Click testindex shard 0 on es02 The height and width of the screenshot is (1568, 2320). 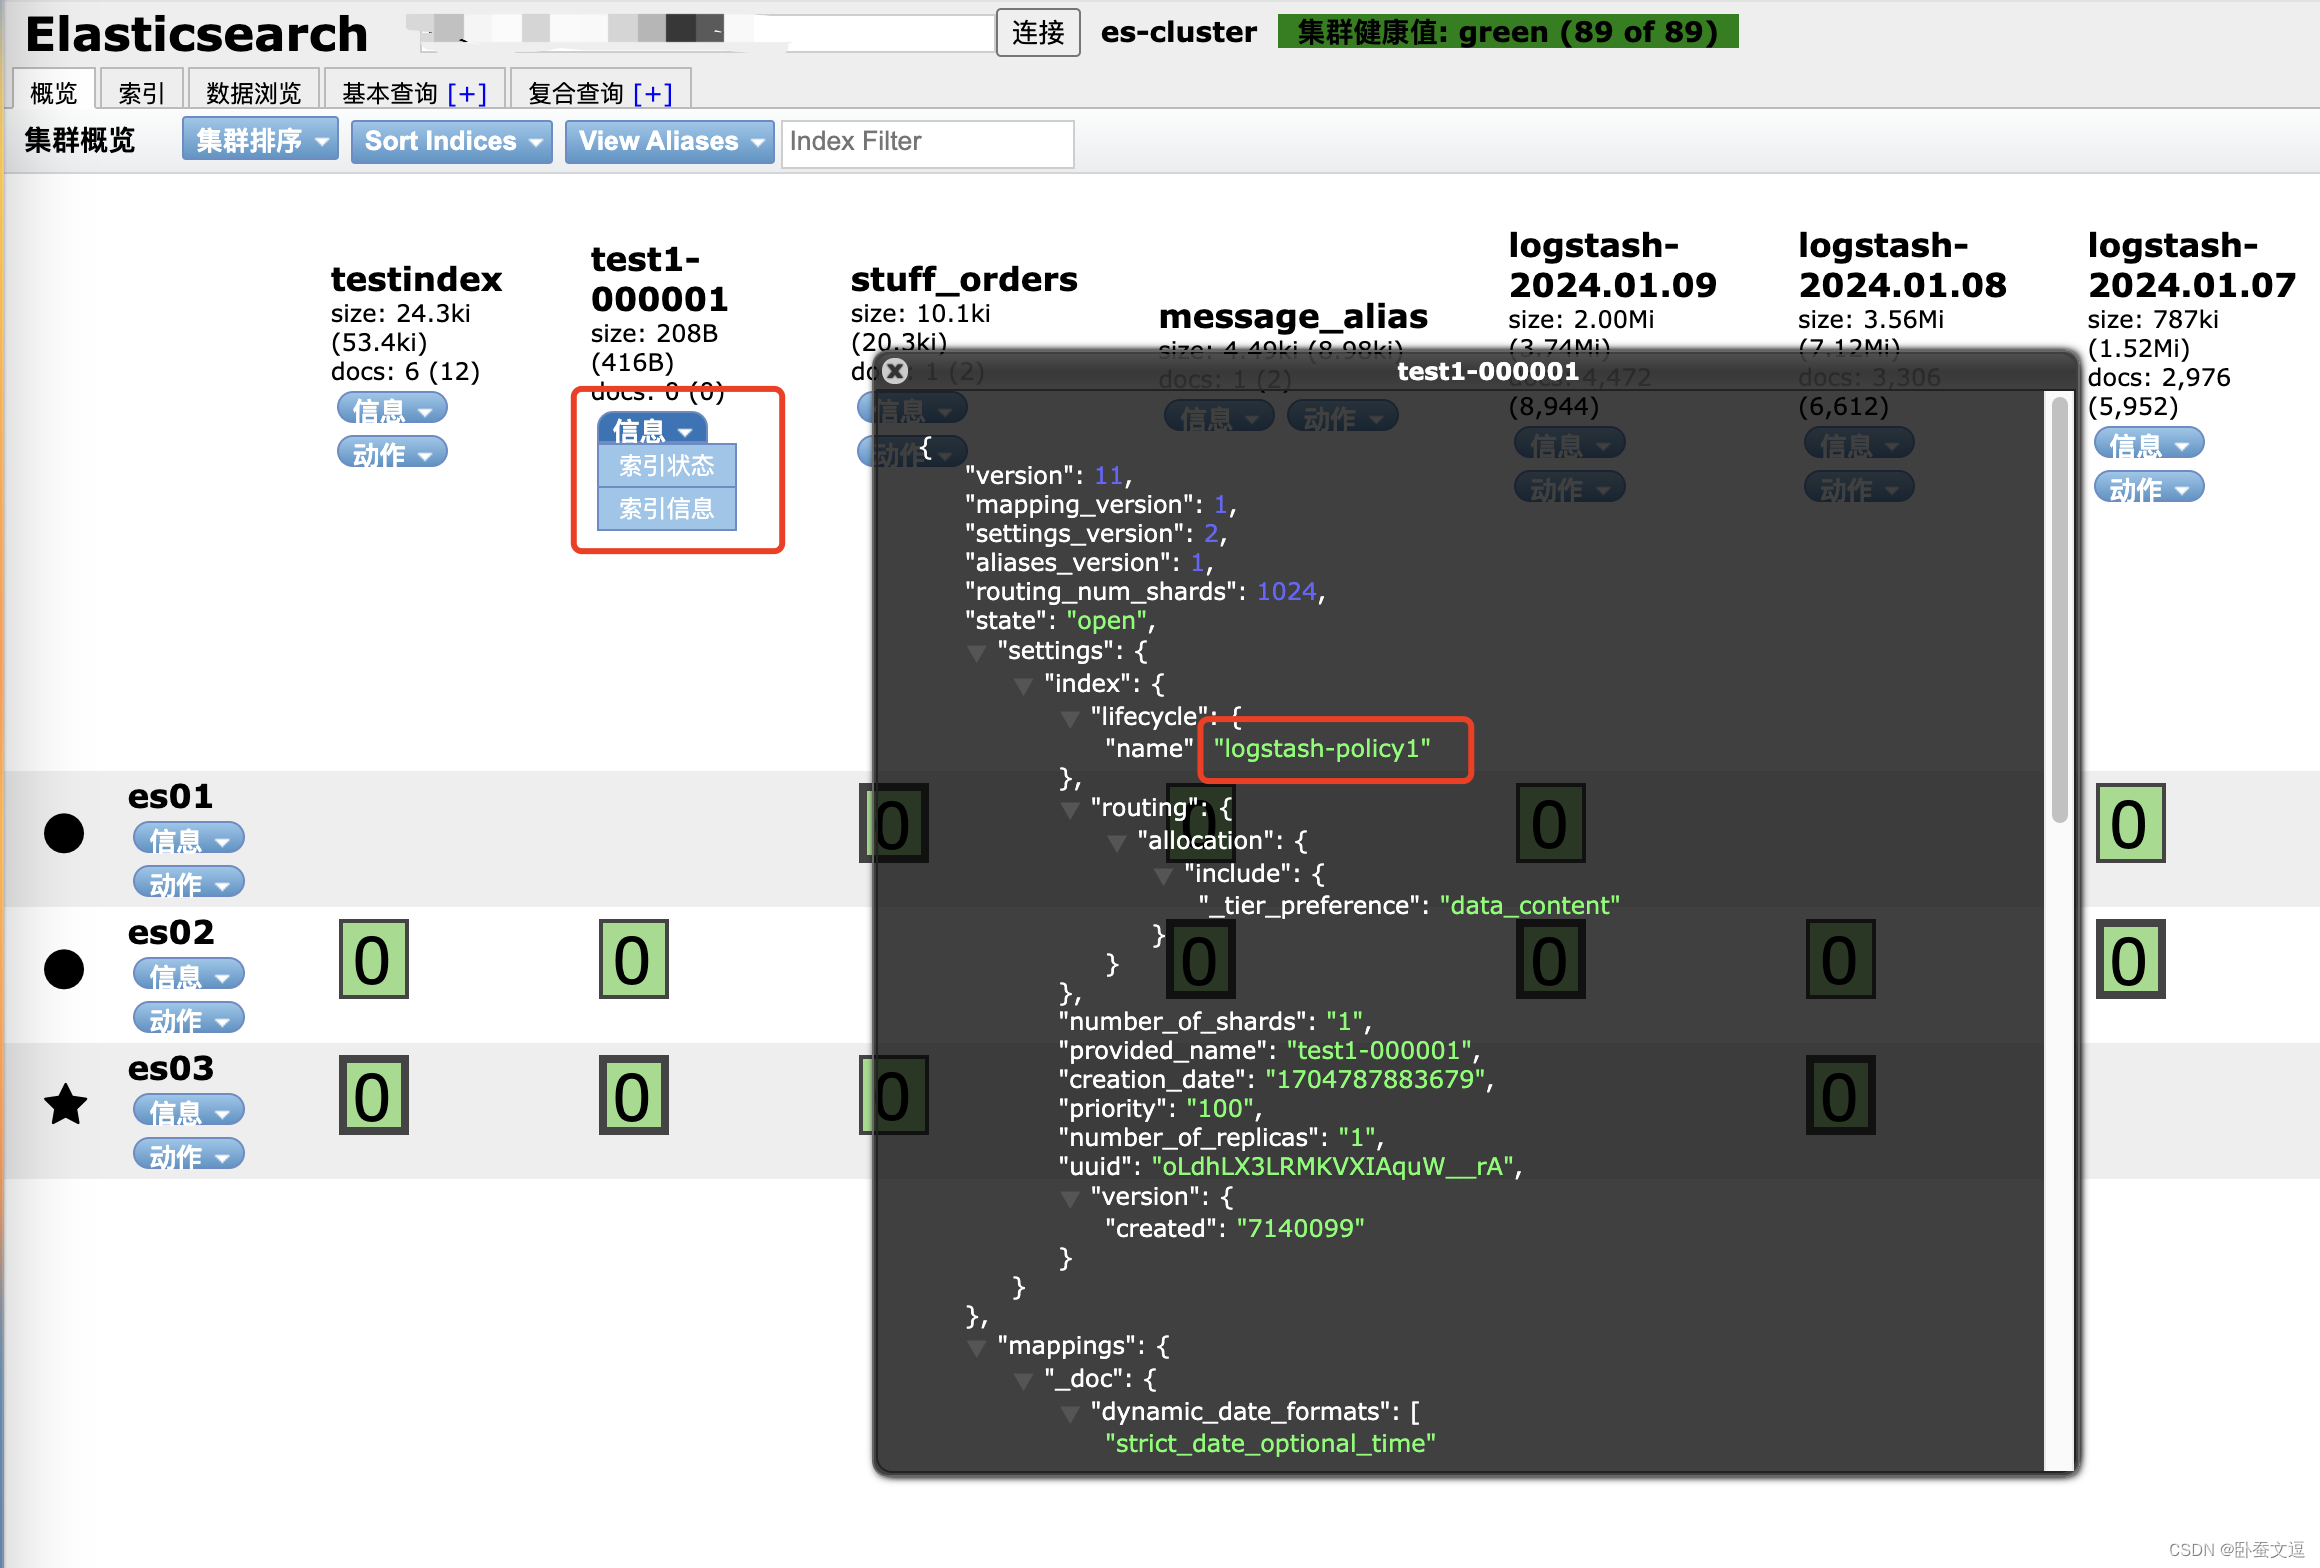(x=373, y=960)
